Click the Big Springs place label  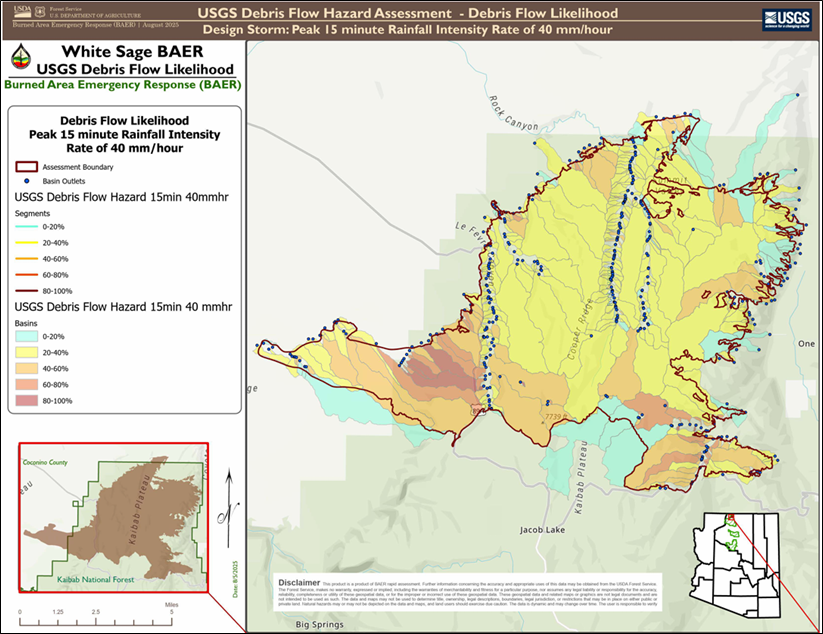319,625
